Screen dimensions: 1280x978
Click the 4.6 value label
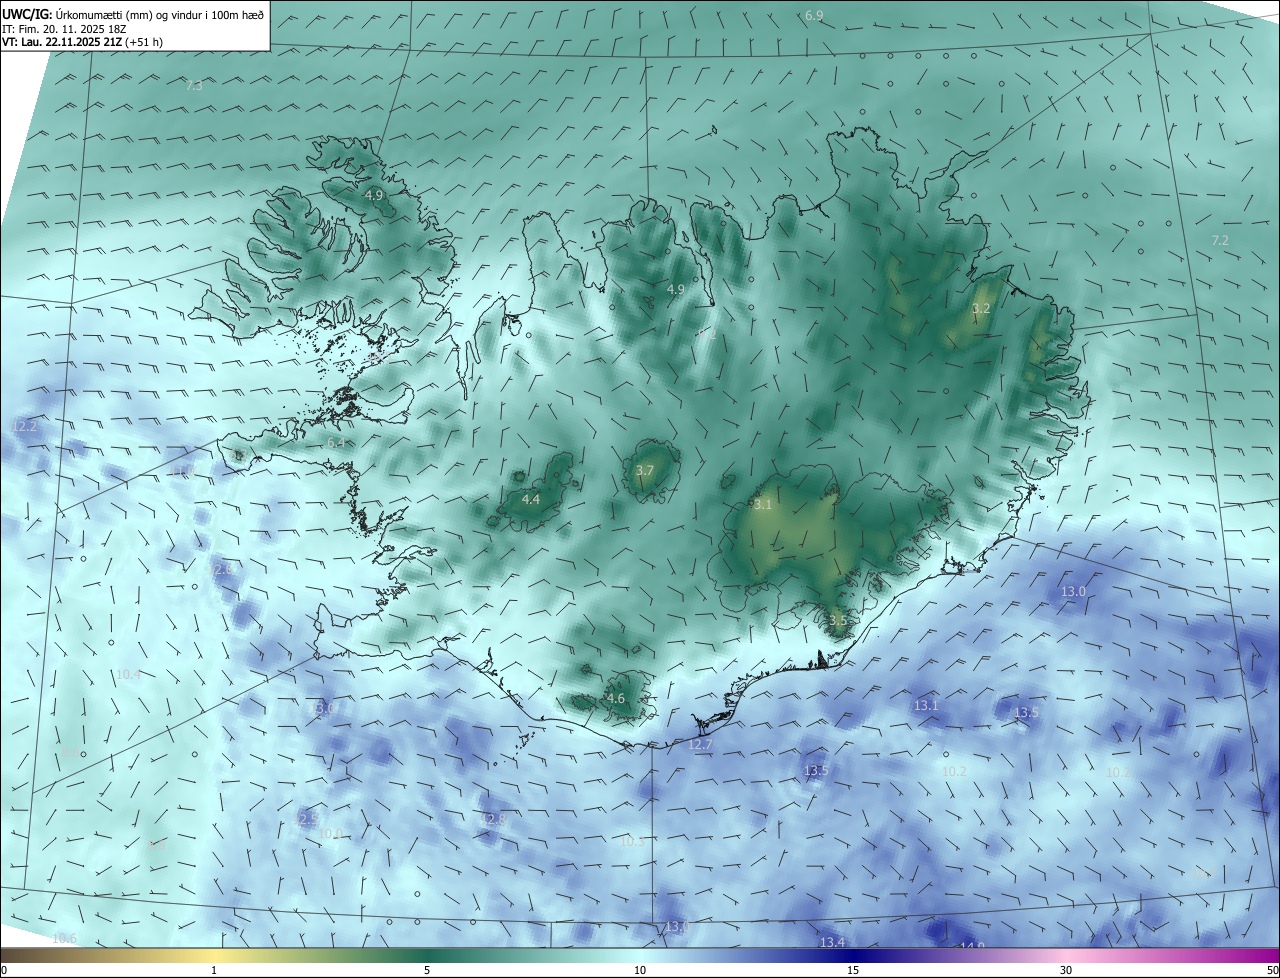click(616, 699)
